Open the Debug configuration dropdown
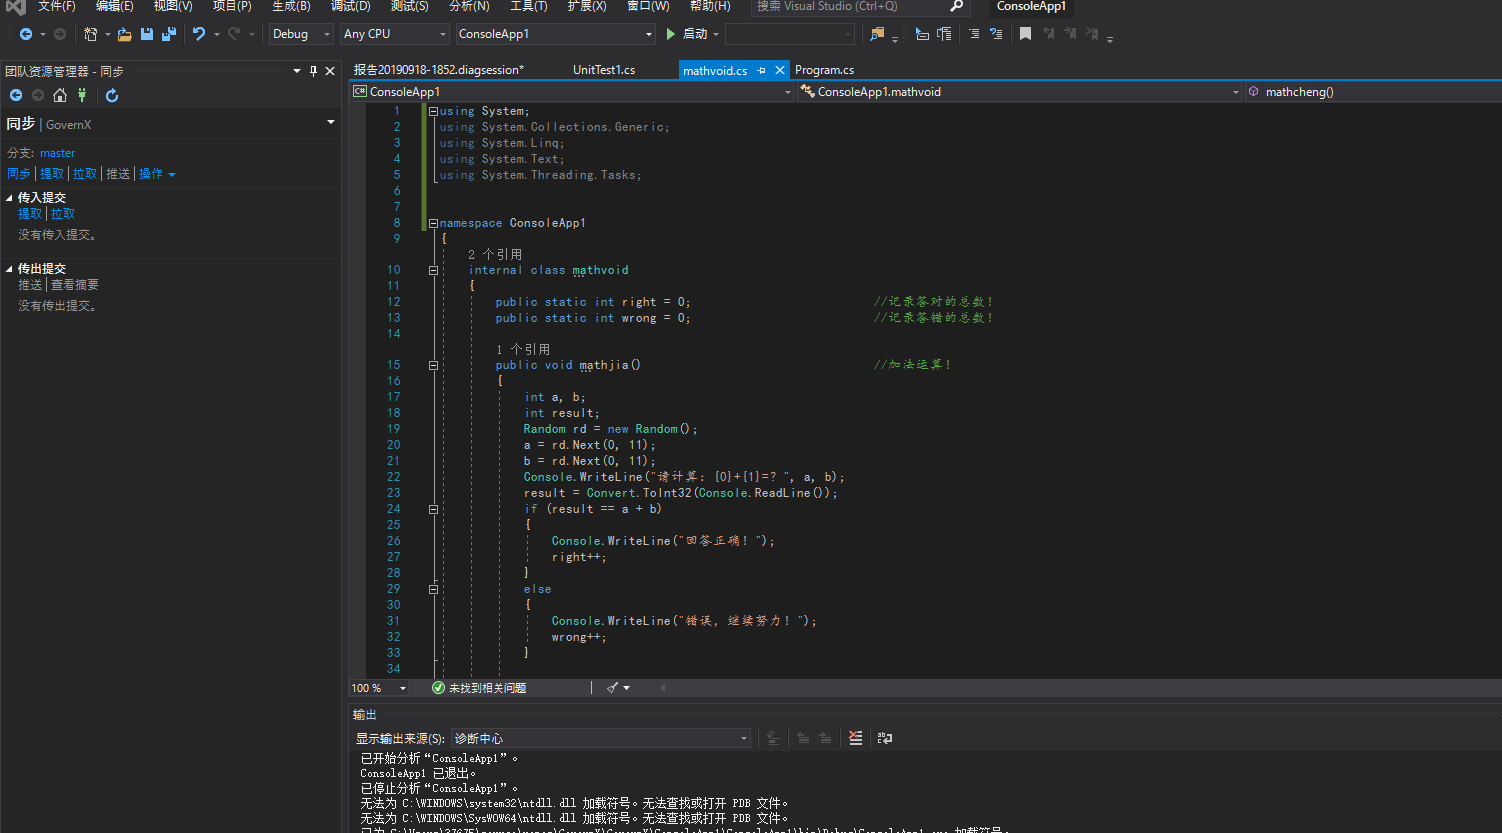The width and height of the screenshot is (1502, 833). (x=301, y=34)
